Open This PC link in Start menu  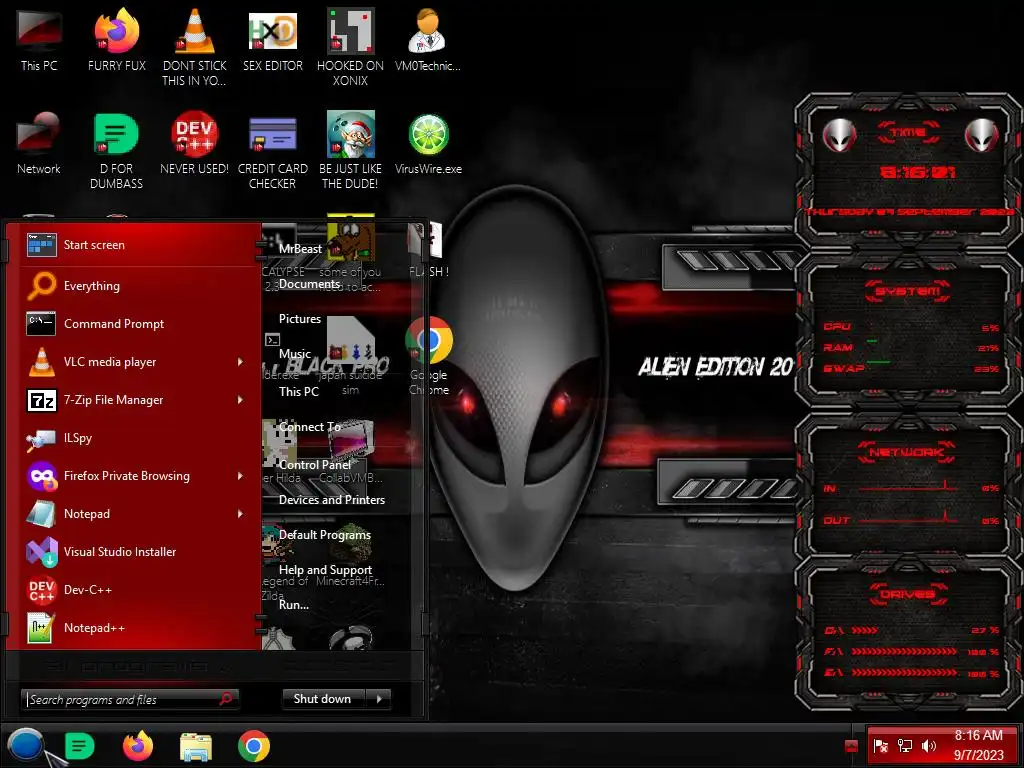(x=298, y=392)
